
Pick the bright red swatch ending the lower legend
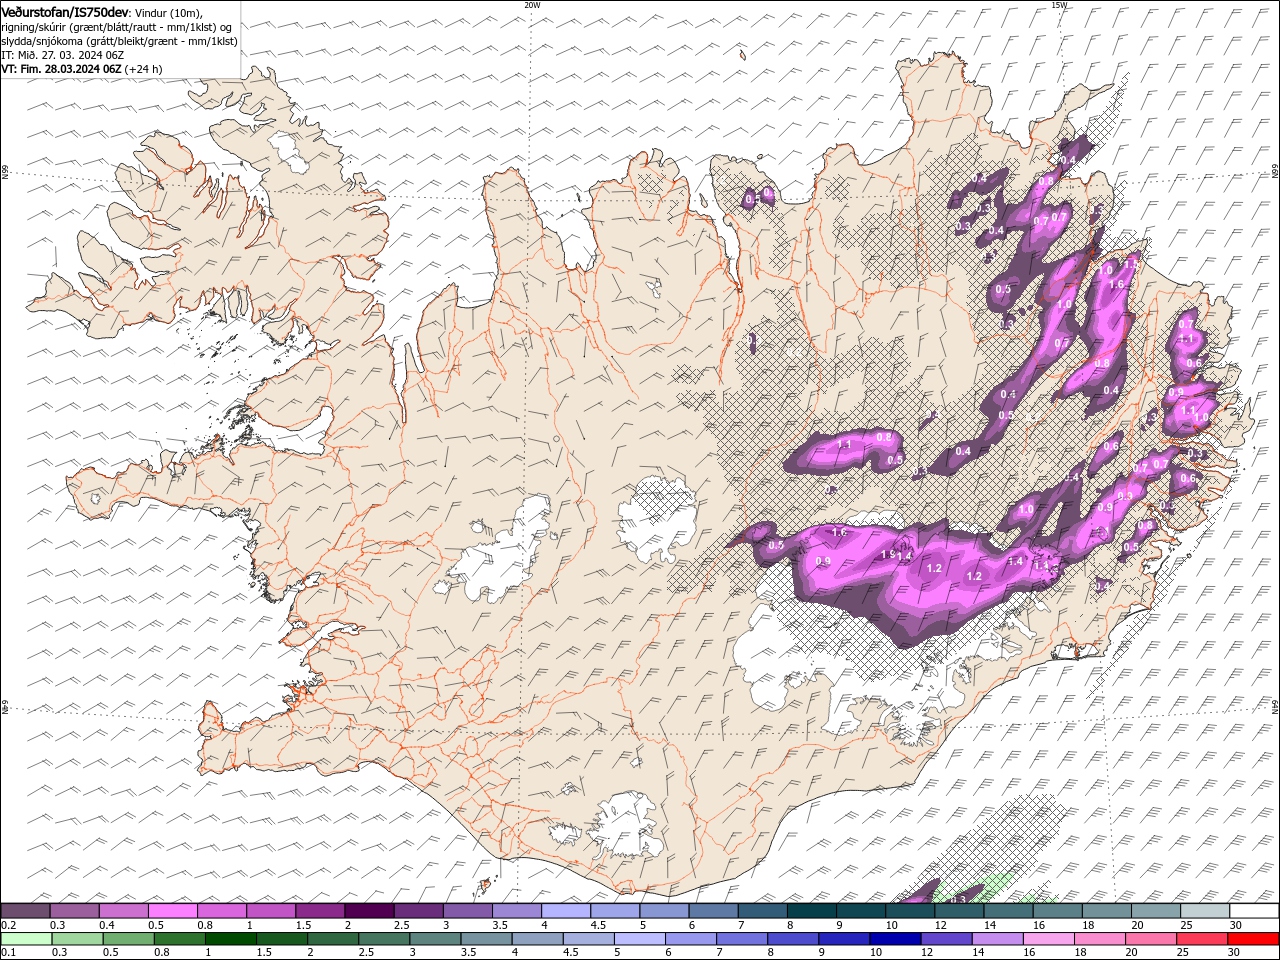click(1254, 939)
